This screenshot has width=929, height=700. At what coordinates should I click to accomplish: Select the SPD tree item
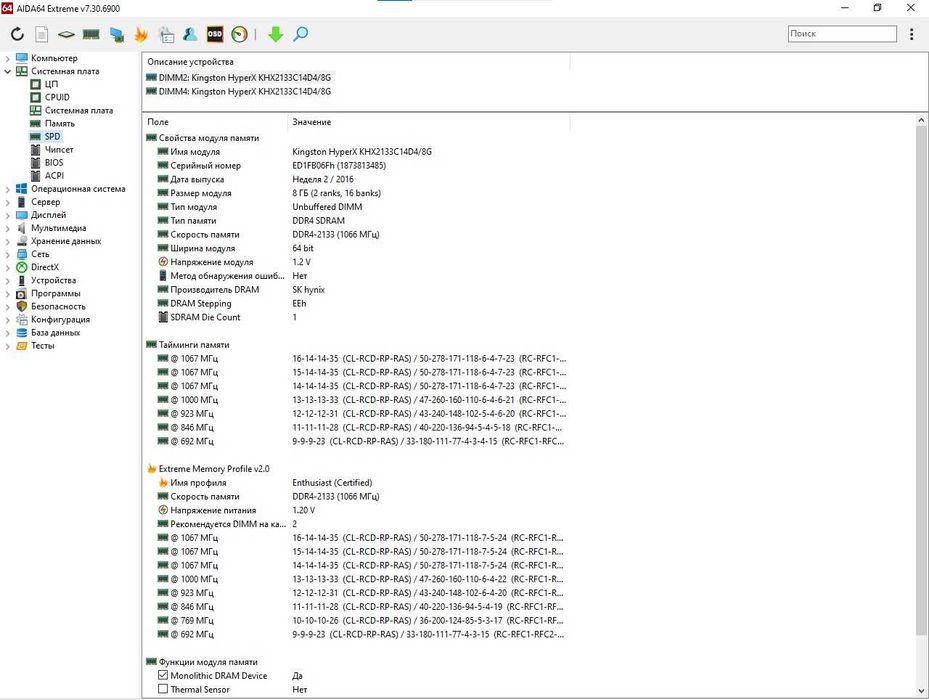pyautogui.click(x=46, y=136)
